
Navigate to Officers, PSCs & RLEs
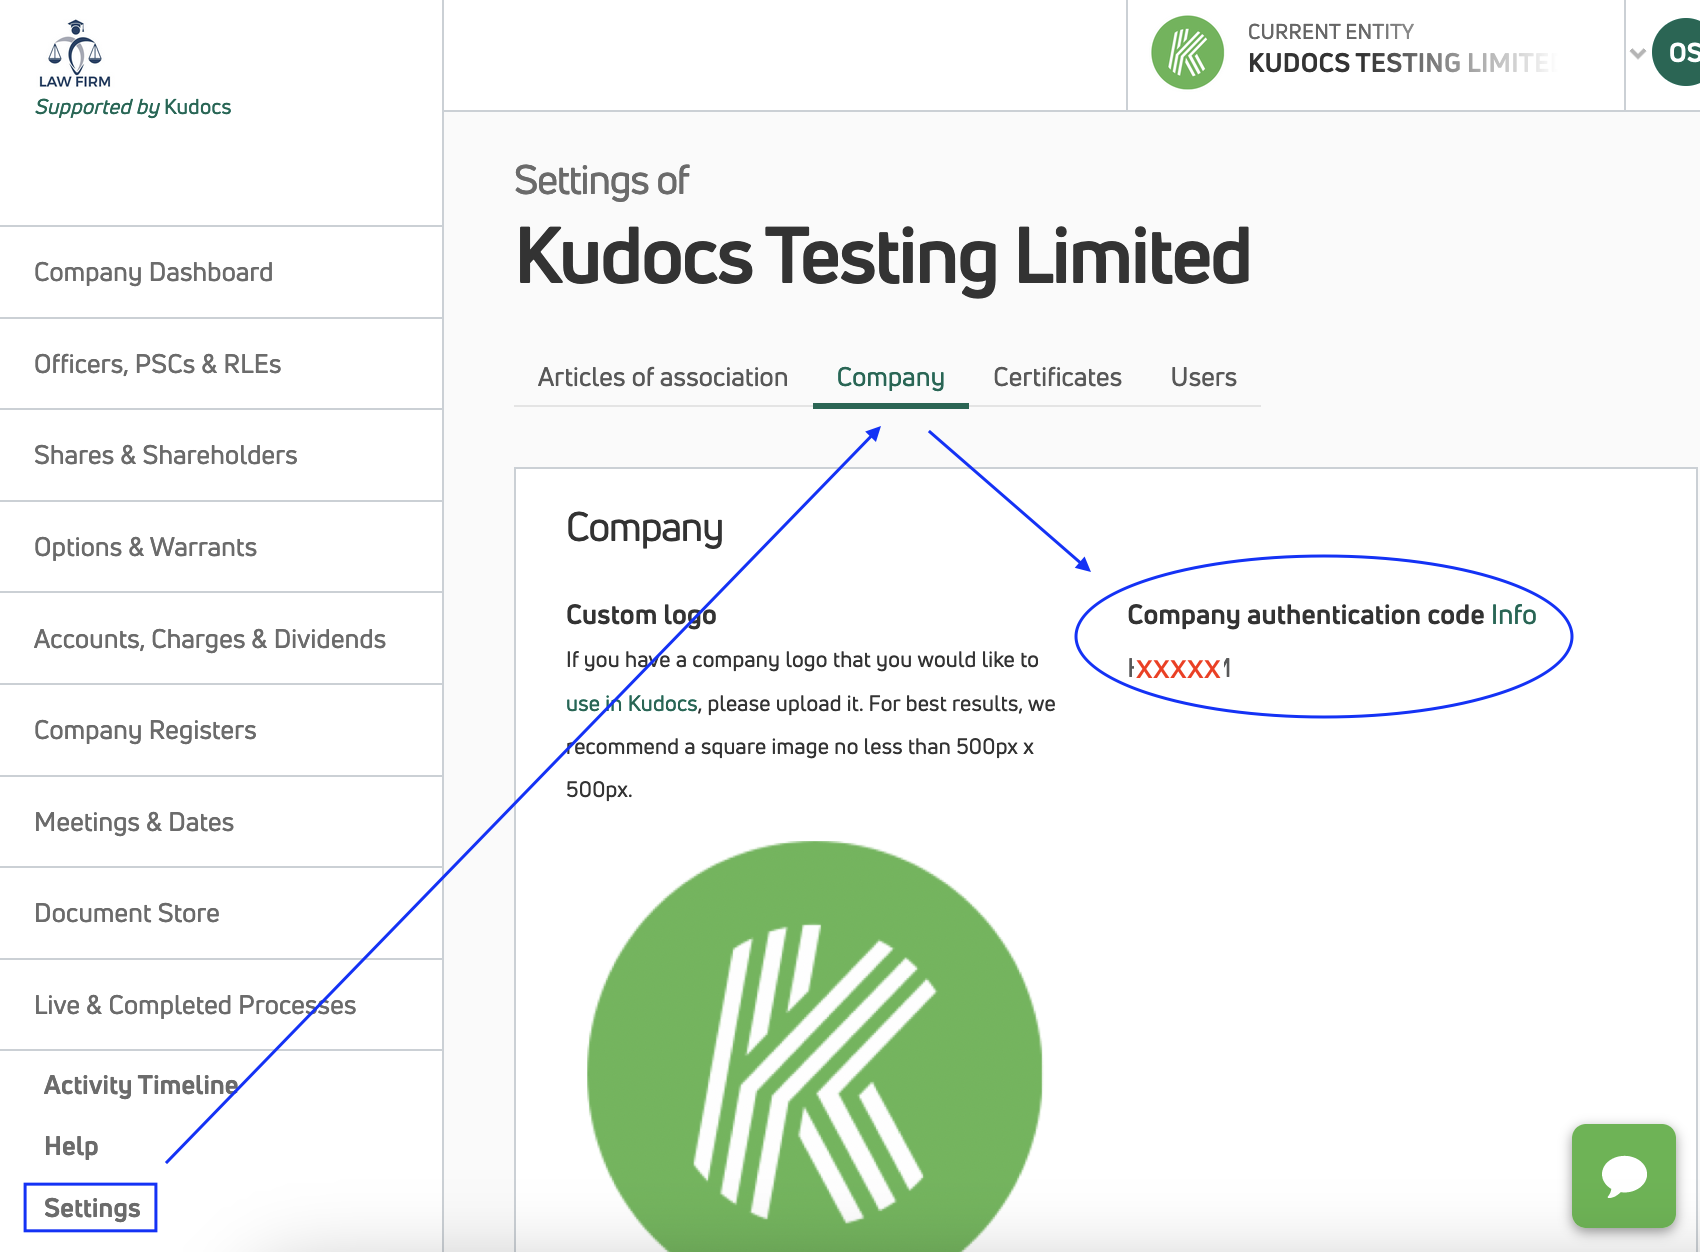pyautogui.click(x=157, y=364)
